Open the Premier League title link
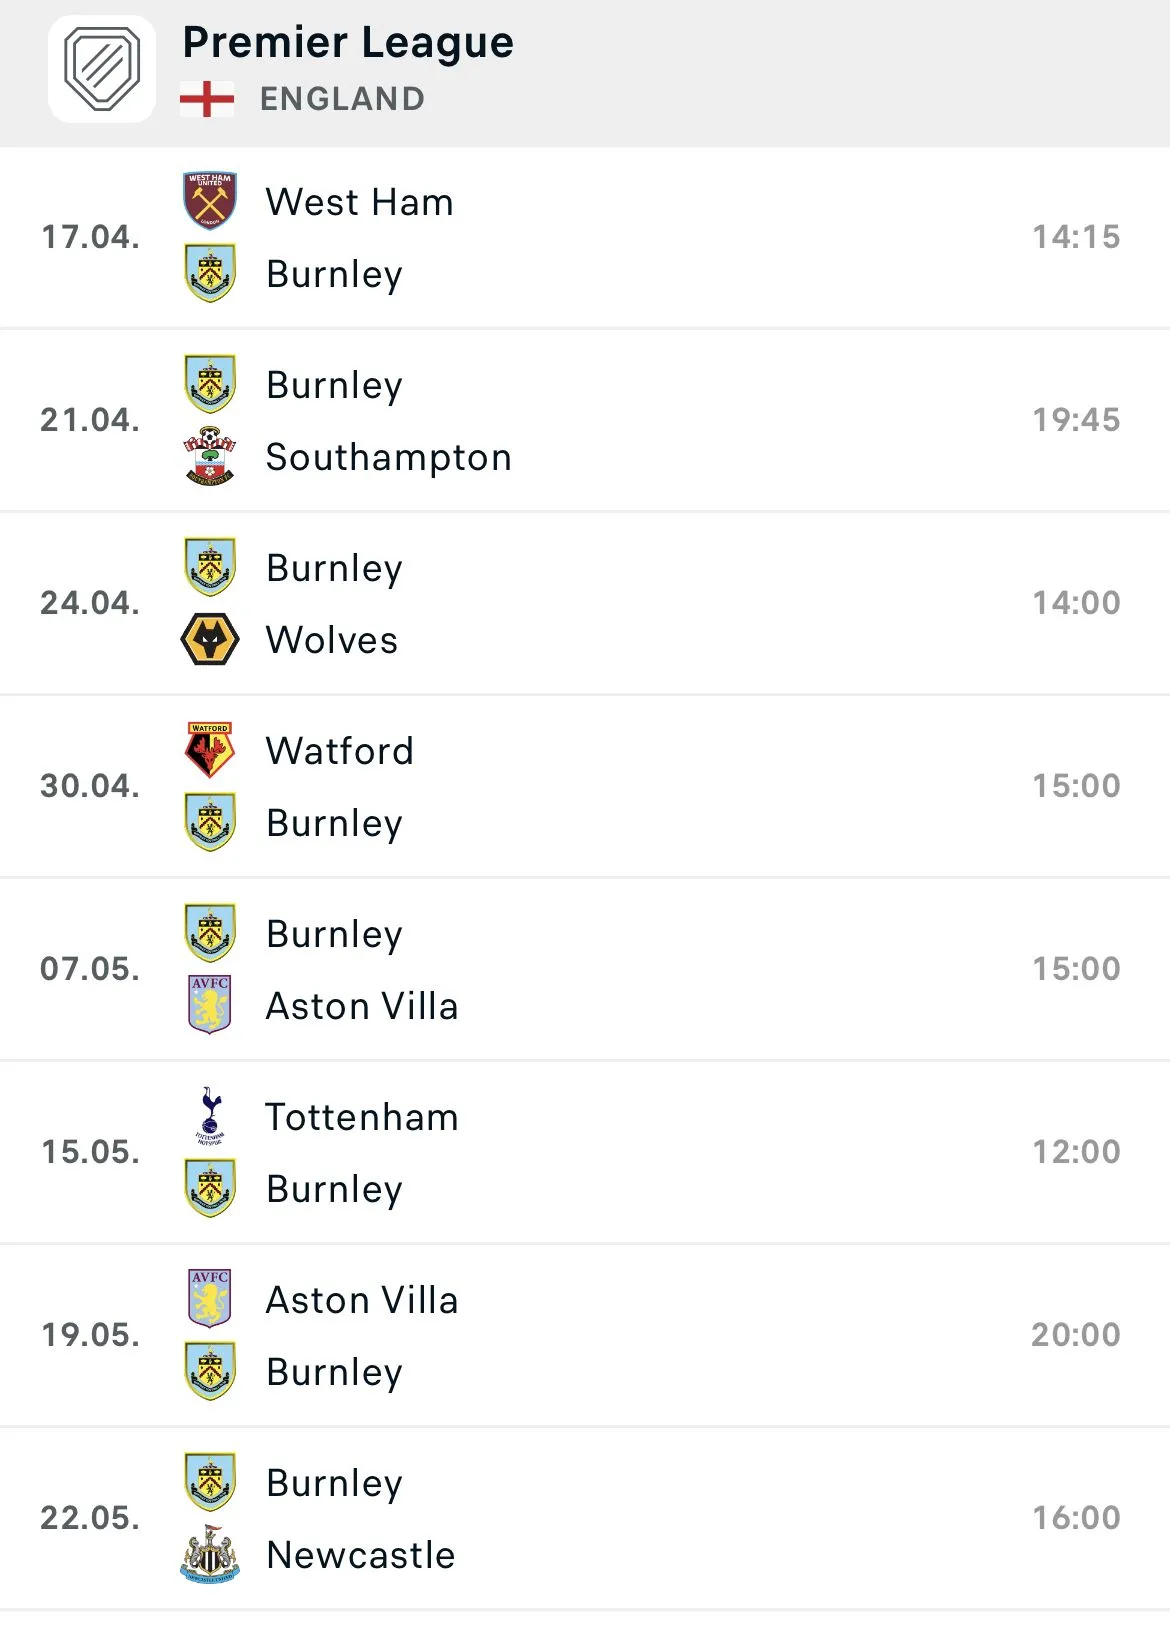Viewport: 1170px width, 1626px height. (x=347, y=42)
